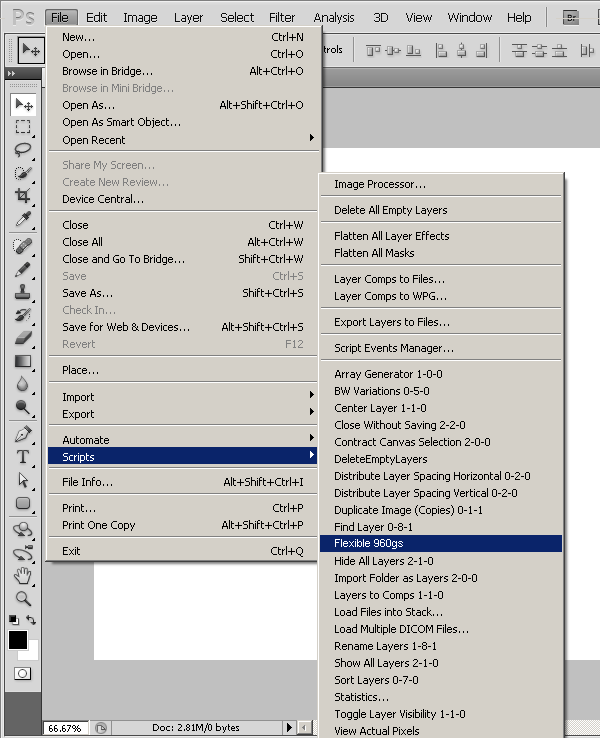This screenshot has height=738, width=600.
Task: Select the Rectangular Marquee tool
Action: tap(23, 127)
